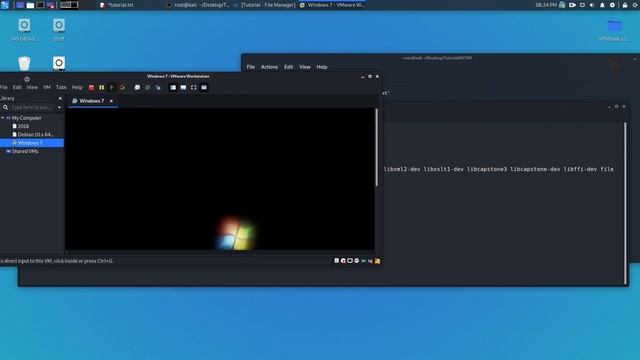640x360 pixels.
Task: Open the Kali applications menu icon
Action: coord(5,5)
